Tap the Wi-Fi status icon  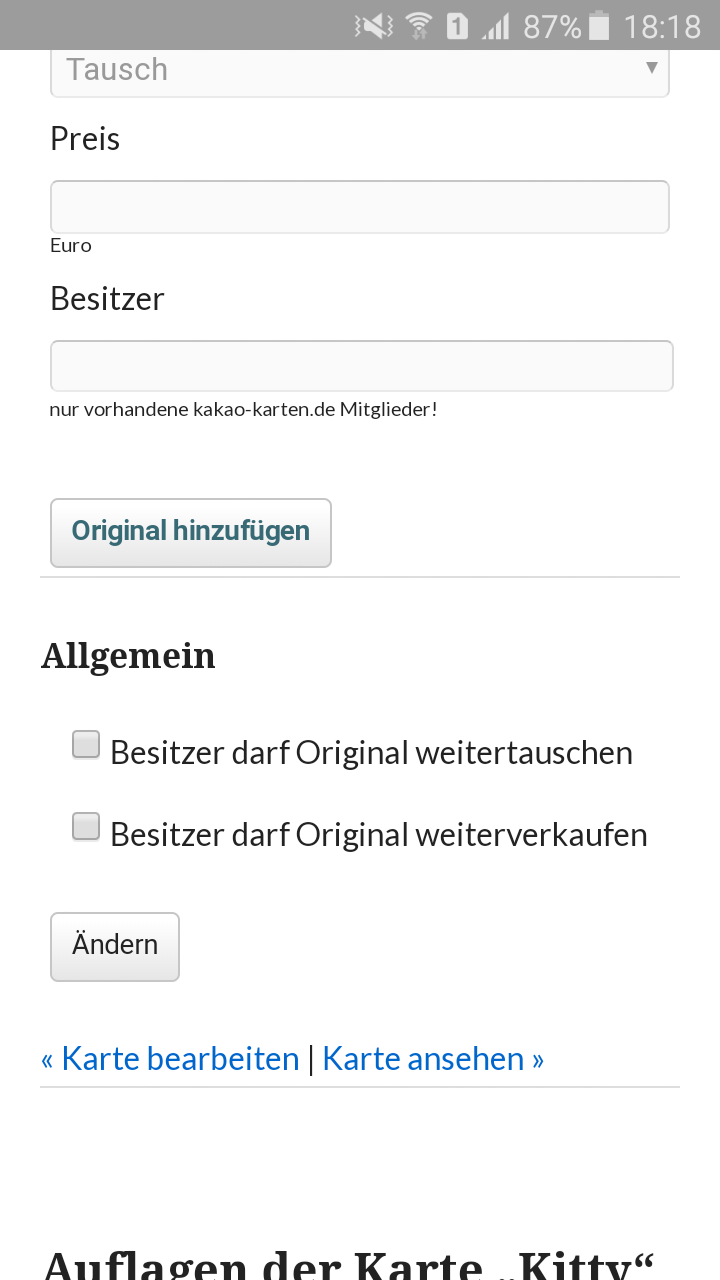pos(419,26)
